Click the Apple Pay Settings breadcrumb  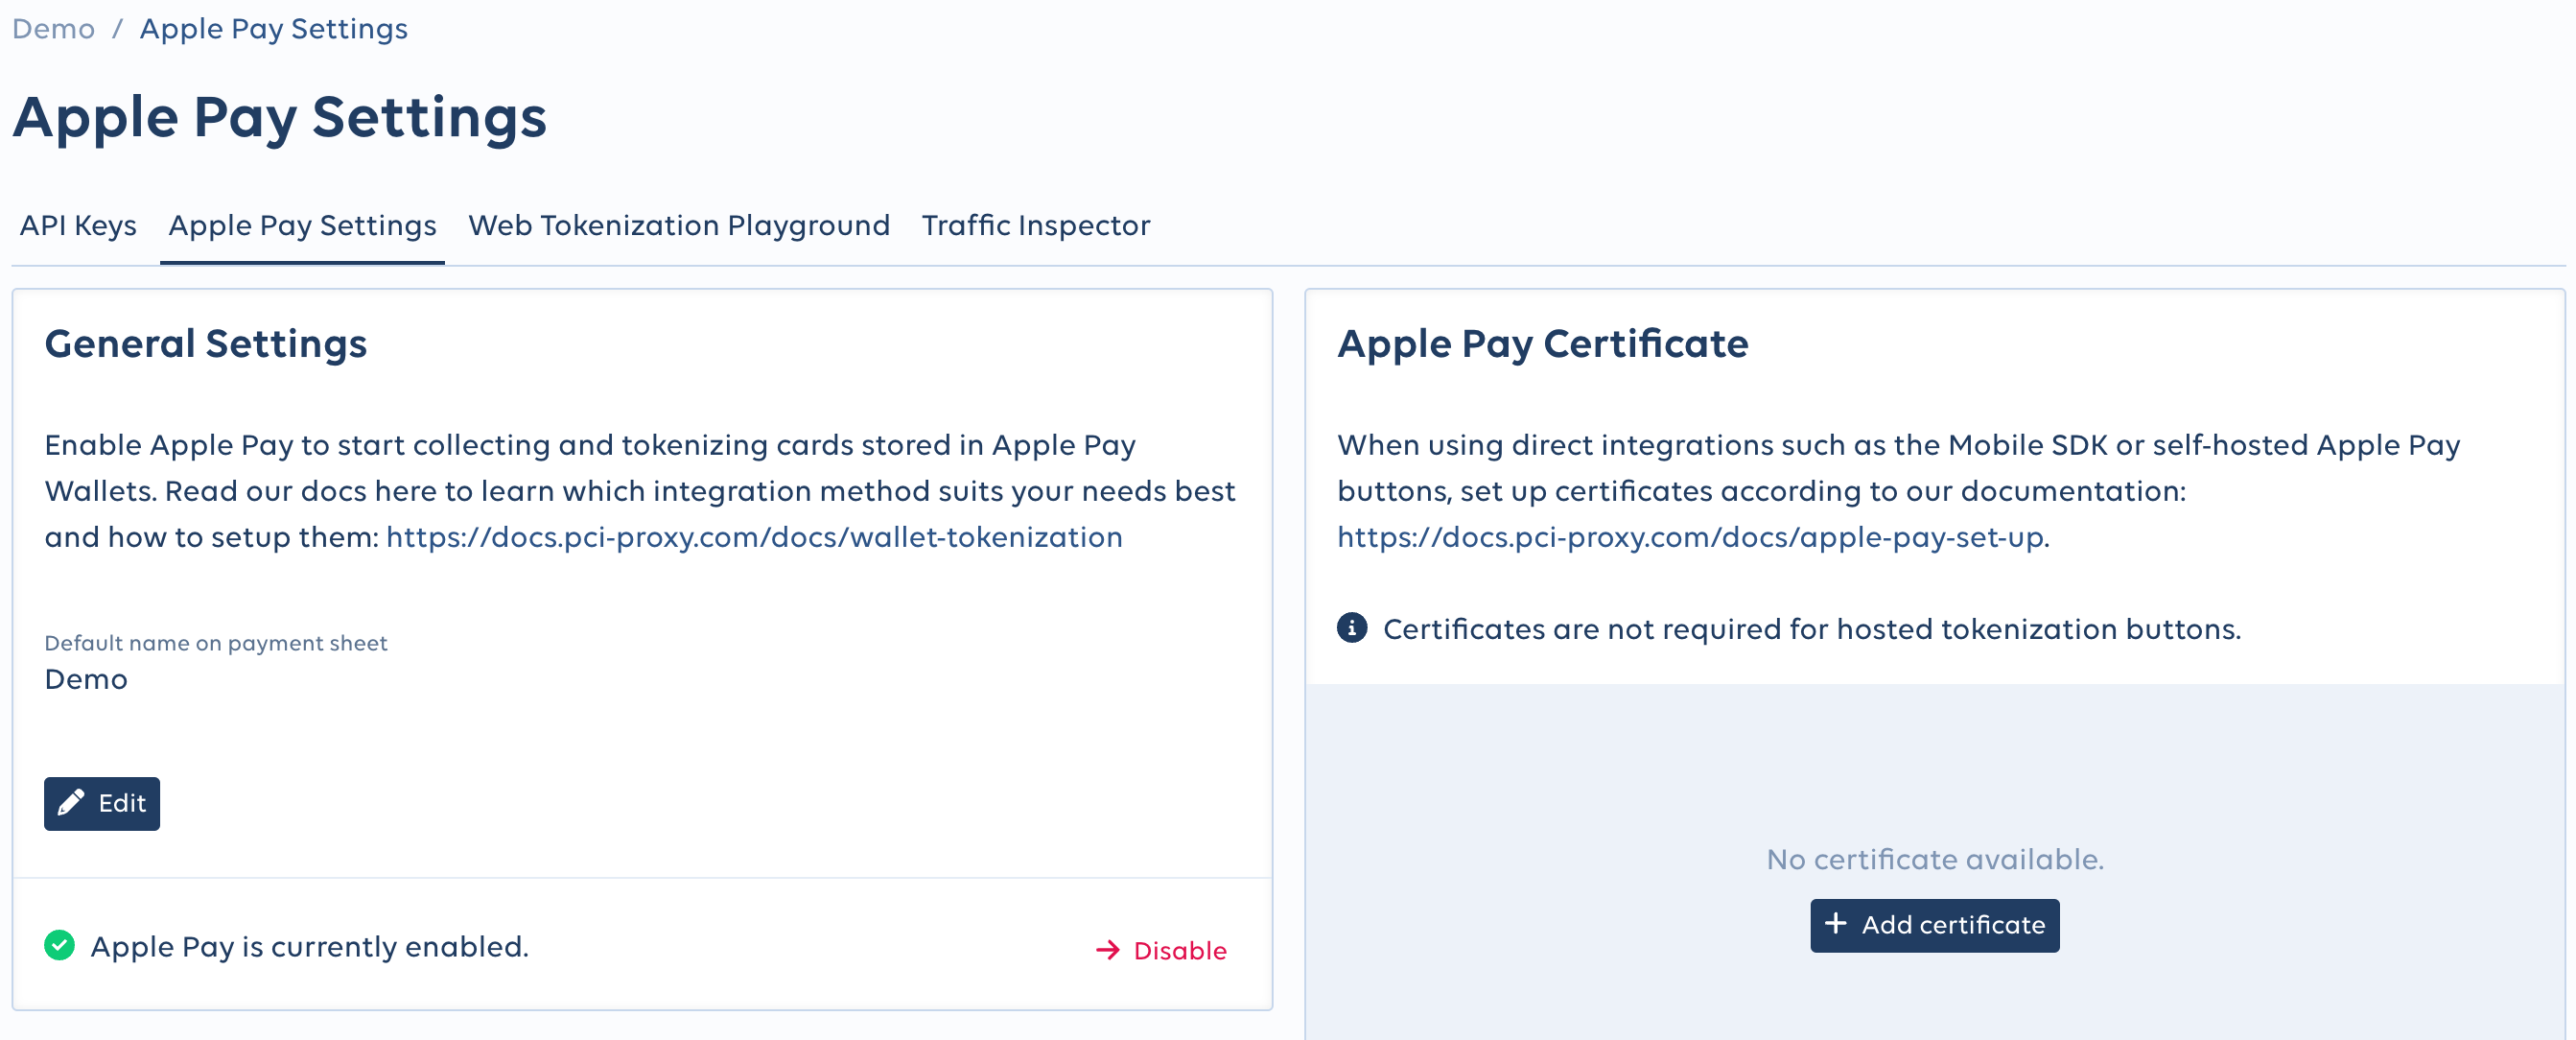point(273,29)
